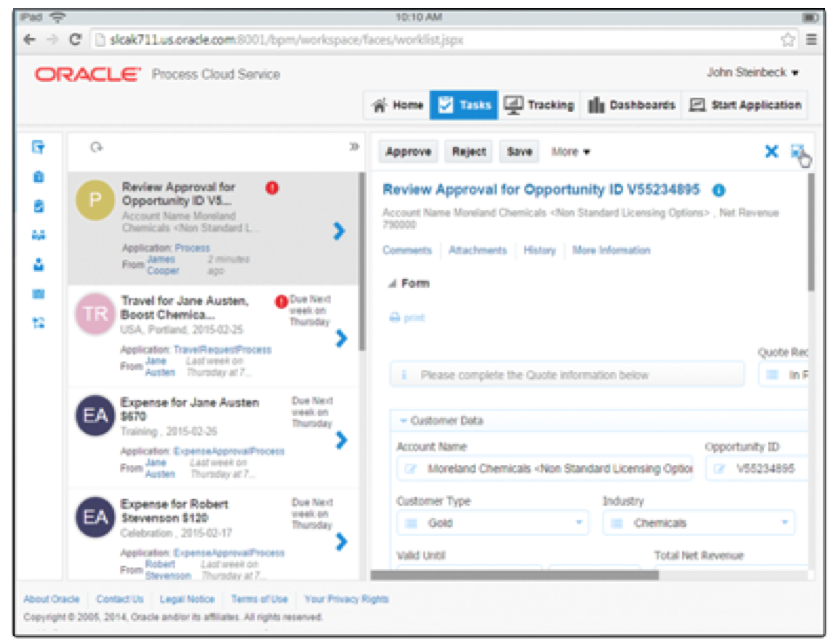
Task: Open Review Approval task via its chevron
Action: click(x=339, y=231)
